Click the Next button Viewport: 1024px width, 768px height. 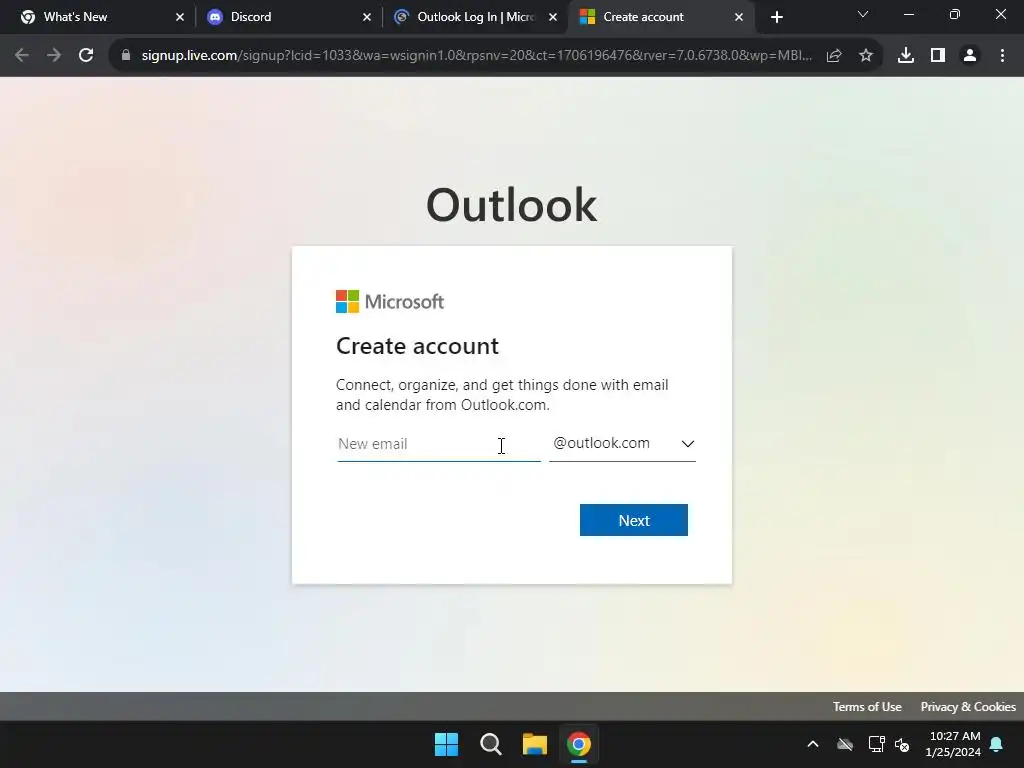click(633, 520)
